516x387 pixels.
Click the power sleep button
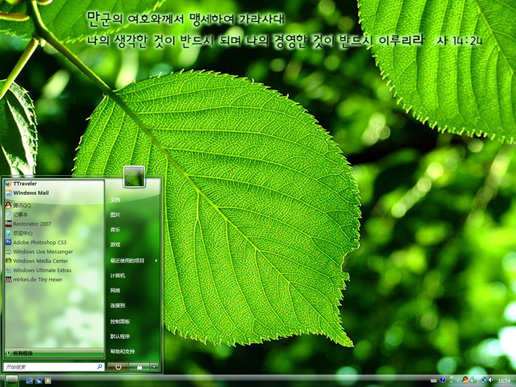118,367
